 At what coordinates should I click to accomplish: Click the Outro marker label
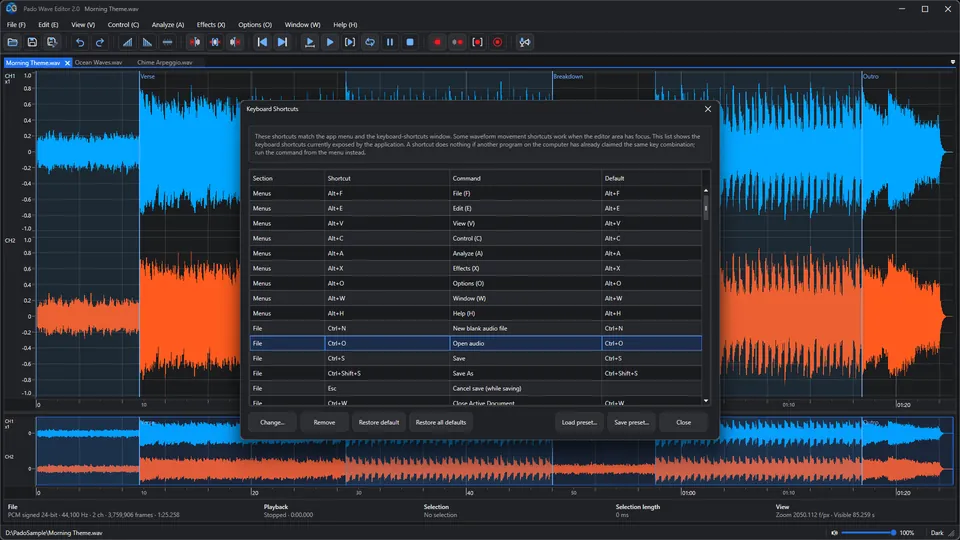tap(871, 77)
